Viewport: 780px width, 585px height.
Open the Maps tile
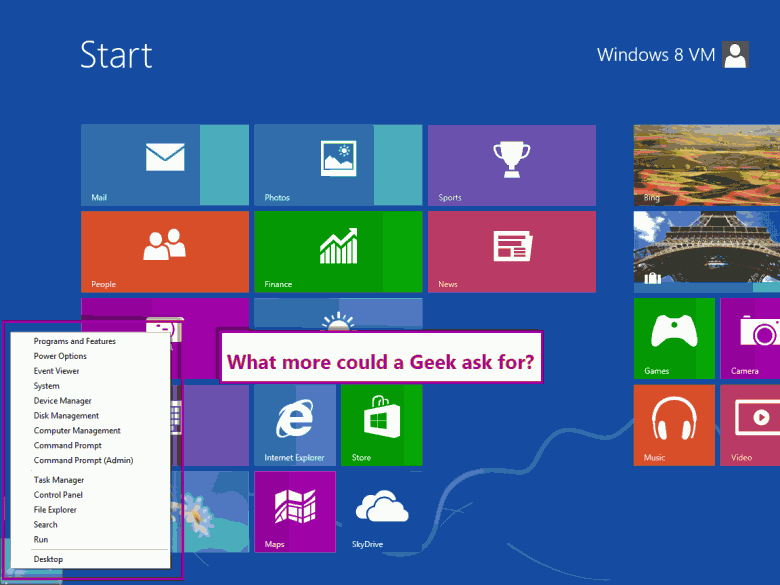pos(295,512)
